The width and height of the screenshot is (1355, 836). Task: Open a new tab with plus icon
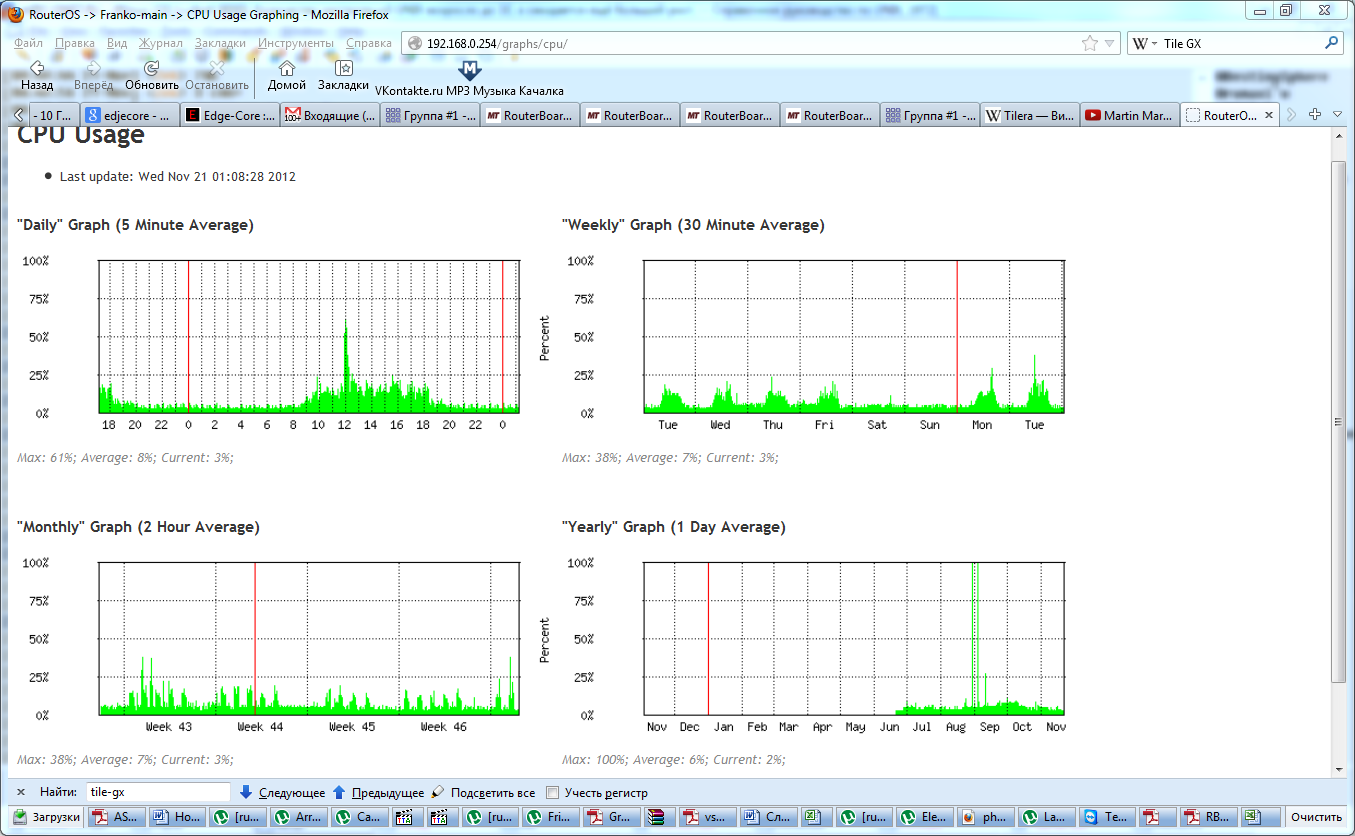pos(1316,115)
